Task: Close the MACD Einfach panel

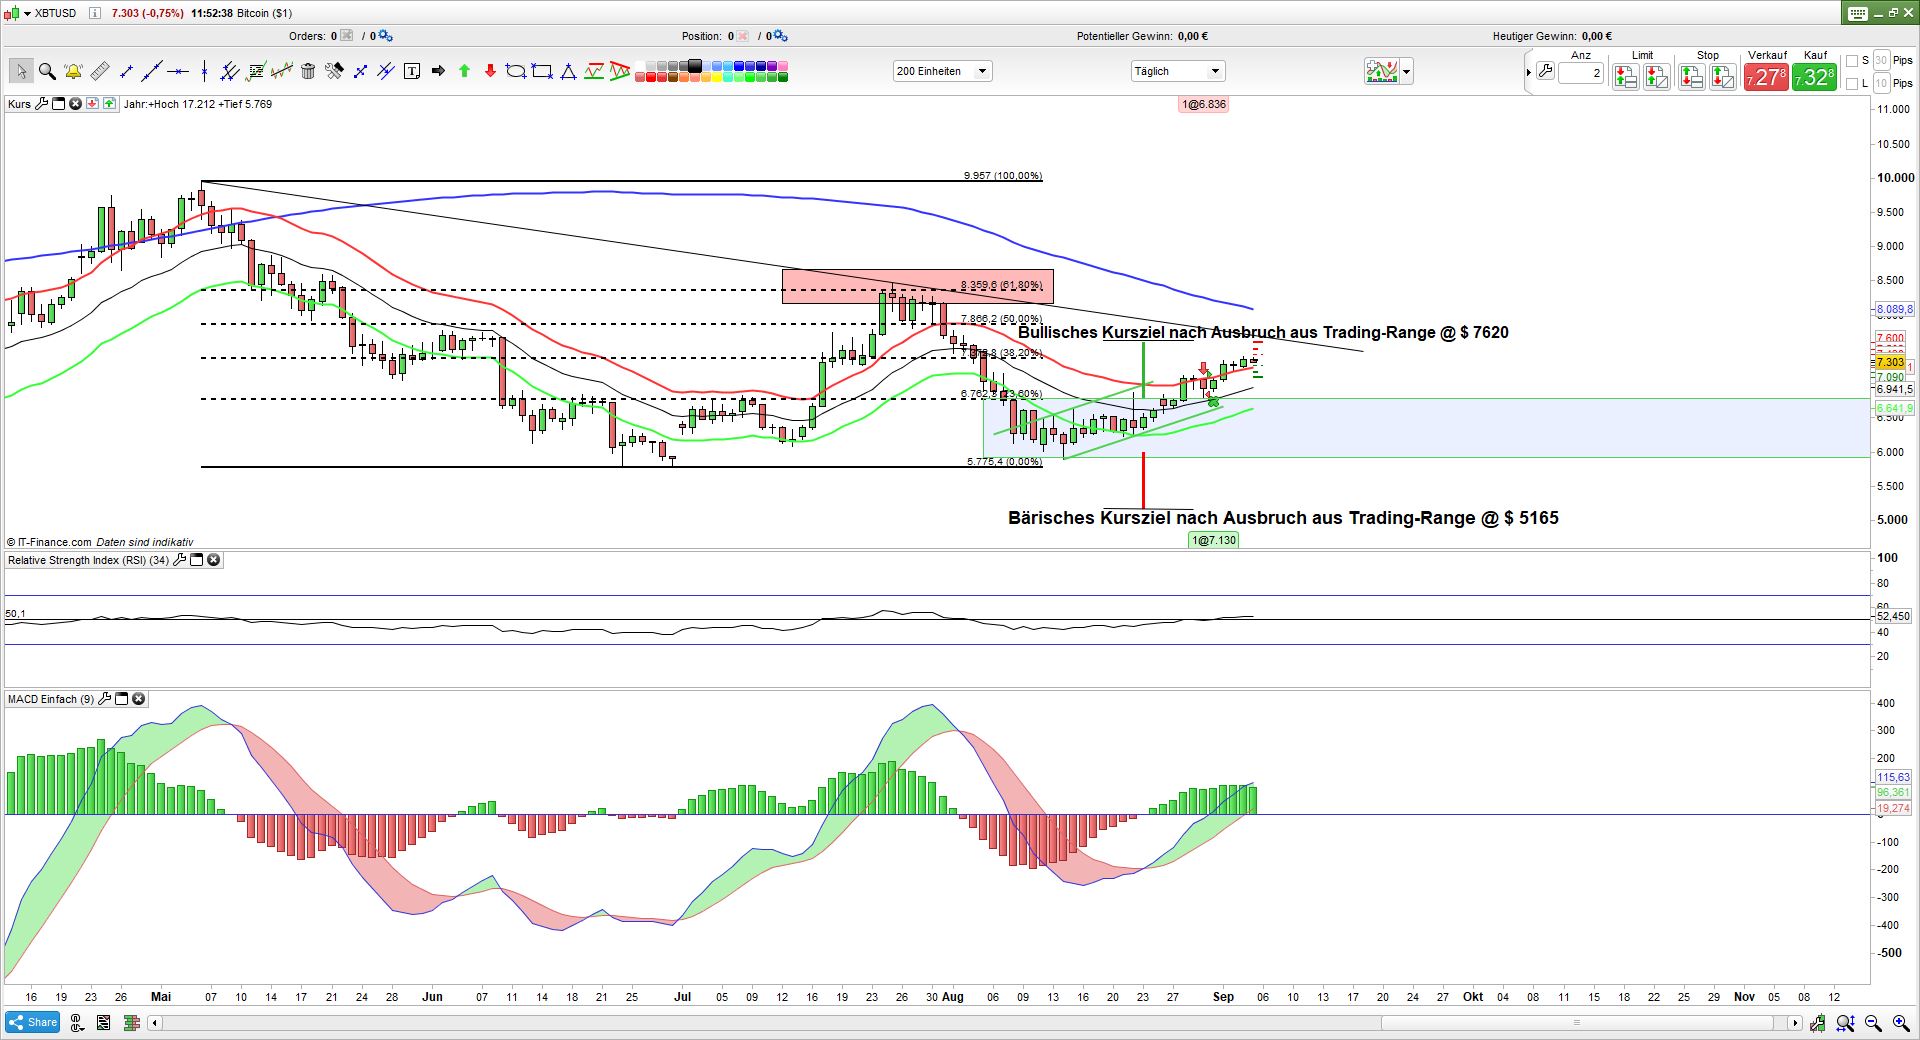Action: point(139,699)
